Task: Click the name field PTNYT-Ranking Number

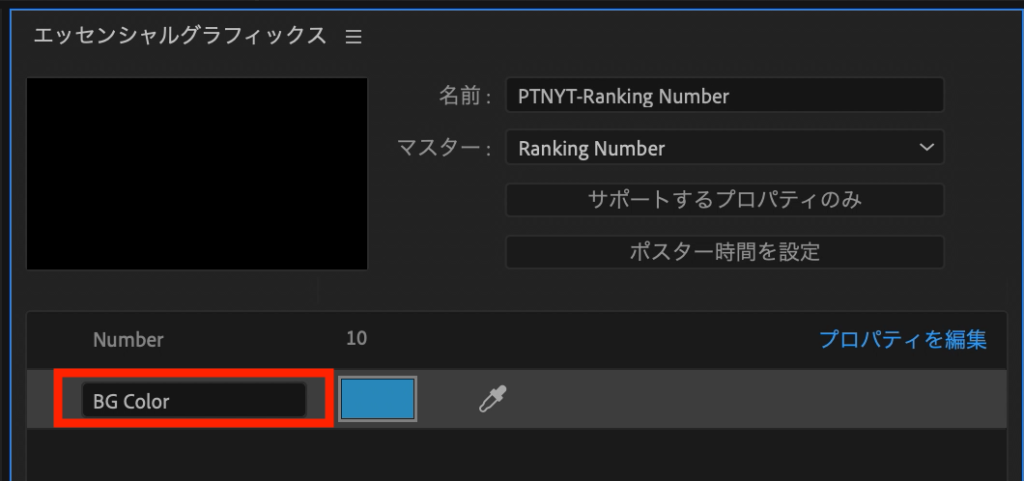Action: [x=725, y=97]
